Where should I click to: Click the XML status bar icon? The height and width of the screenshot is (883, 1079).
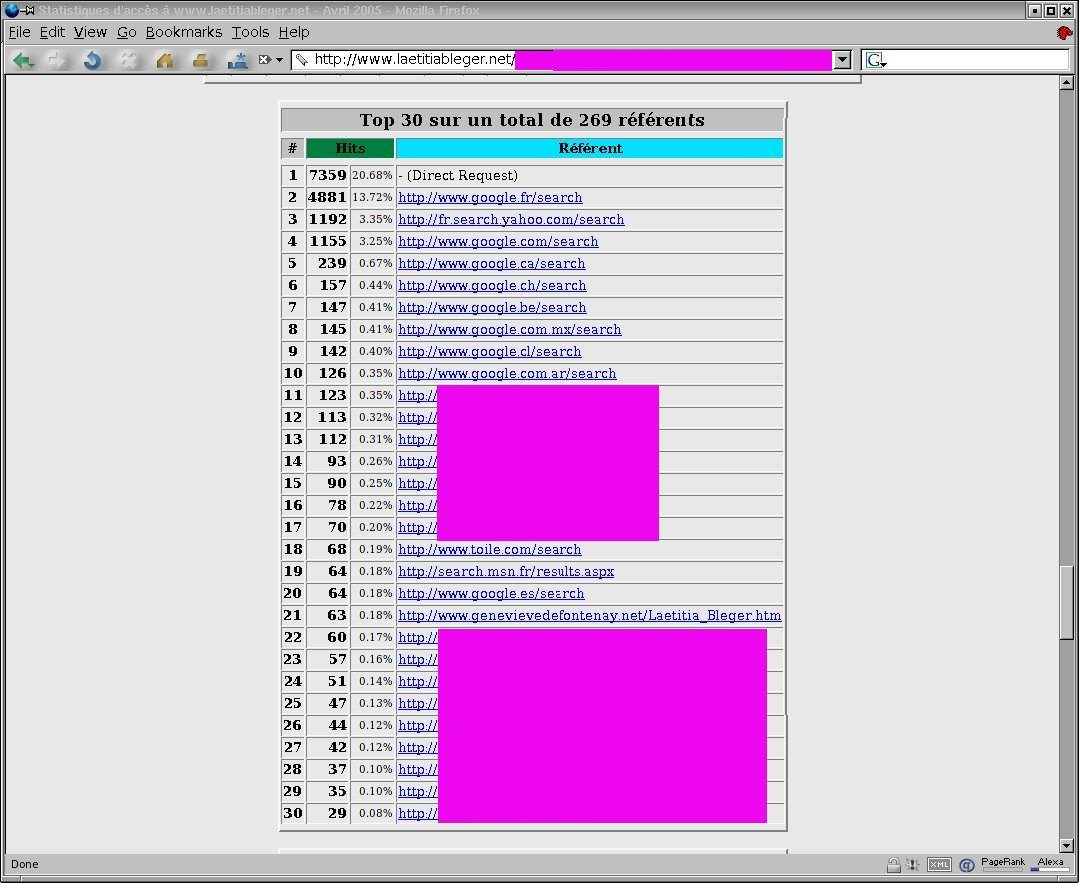coord(939,864)
